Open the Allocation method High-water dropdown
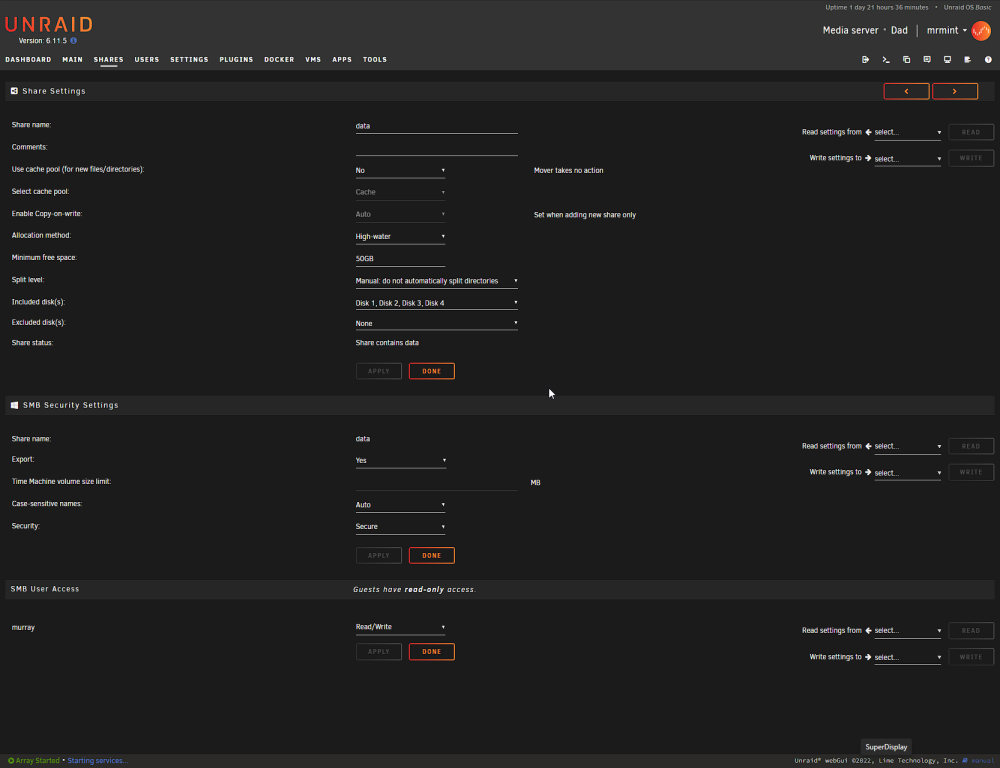Image resolution: width=1000 pixels, height=768 pixels. (x=400, y=237)
